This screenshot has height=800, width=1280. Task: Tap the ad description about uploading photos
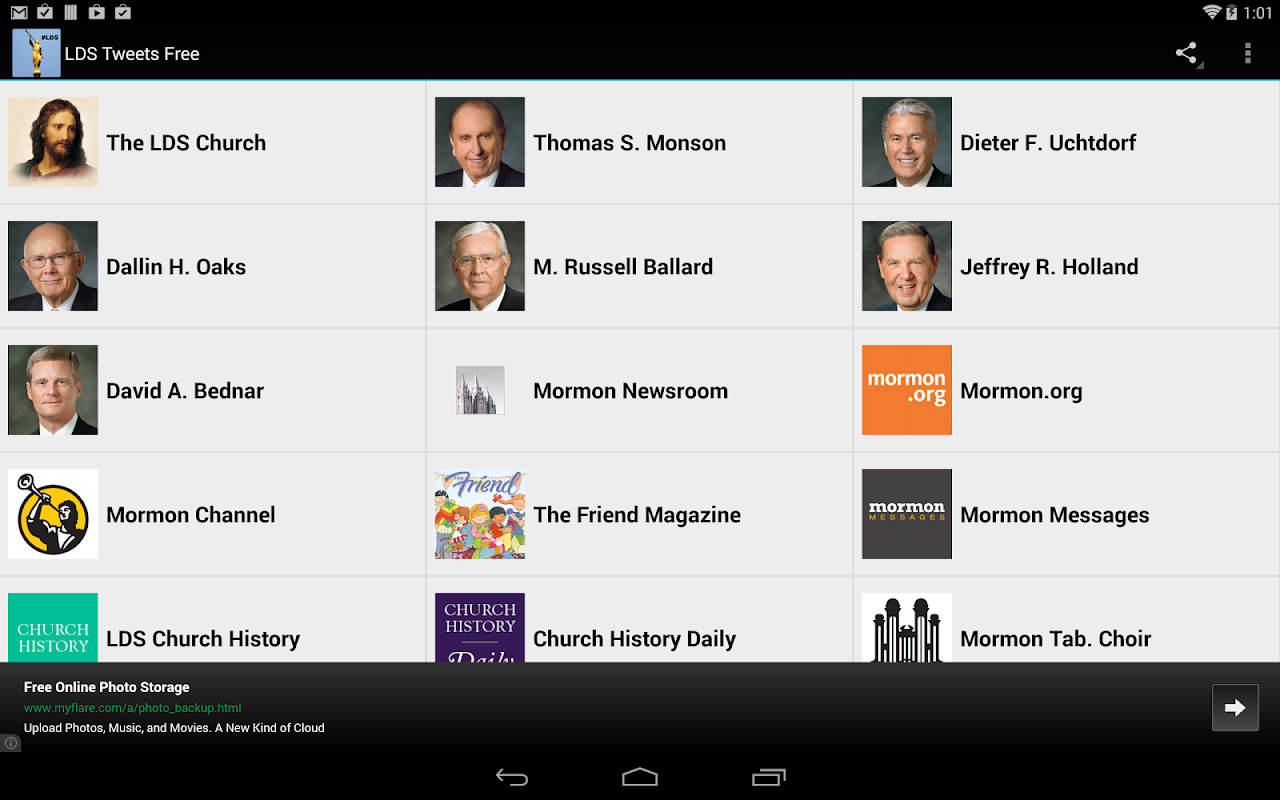pos(174,728)
